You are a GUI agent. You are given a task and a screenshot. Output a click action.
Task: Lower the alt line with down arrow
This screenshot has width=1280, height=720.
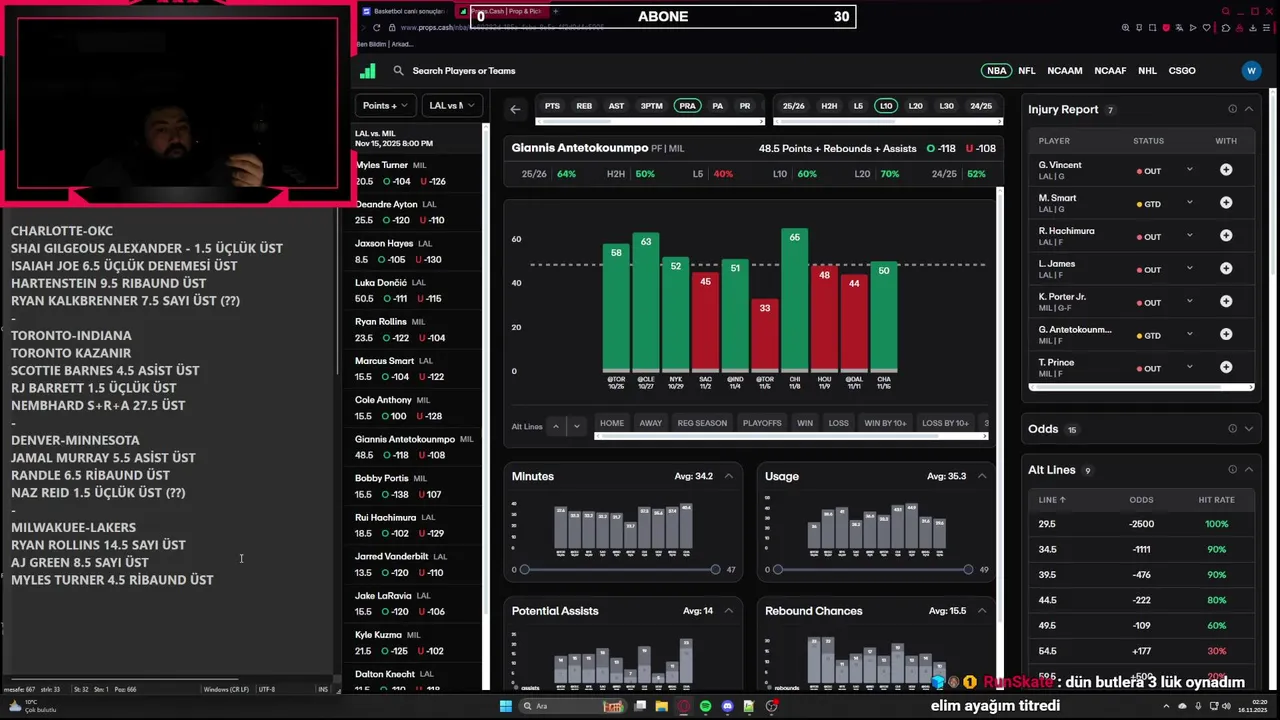(576, 426)
